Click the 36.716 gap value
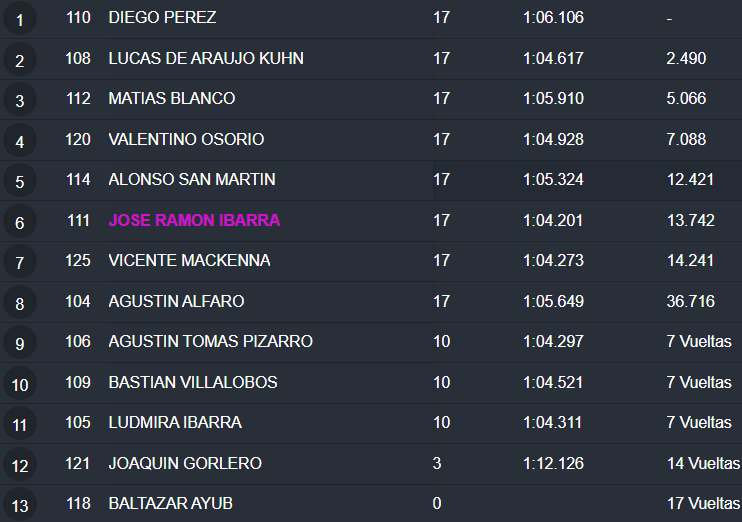 point(690,302)
